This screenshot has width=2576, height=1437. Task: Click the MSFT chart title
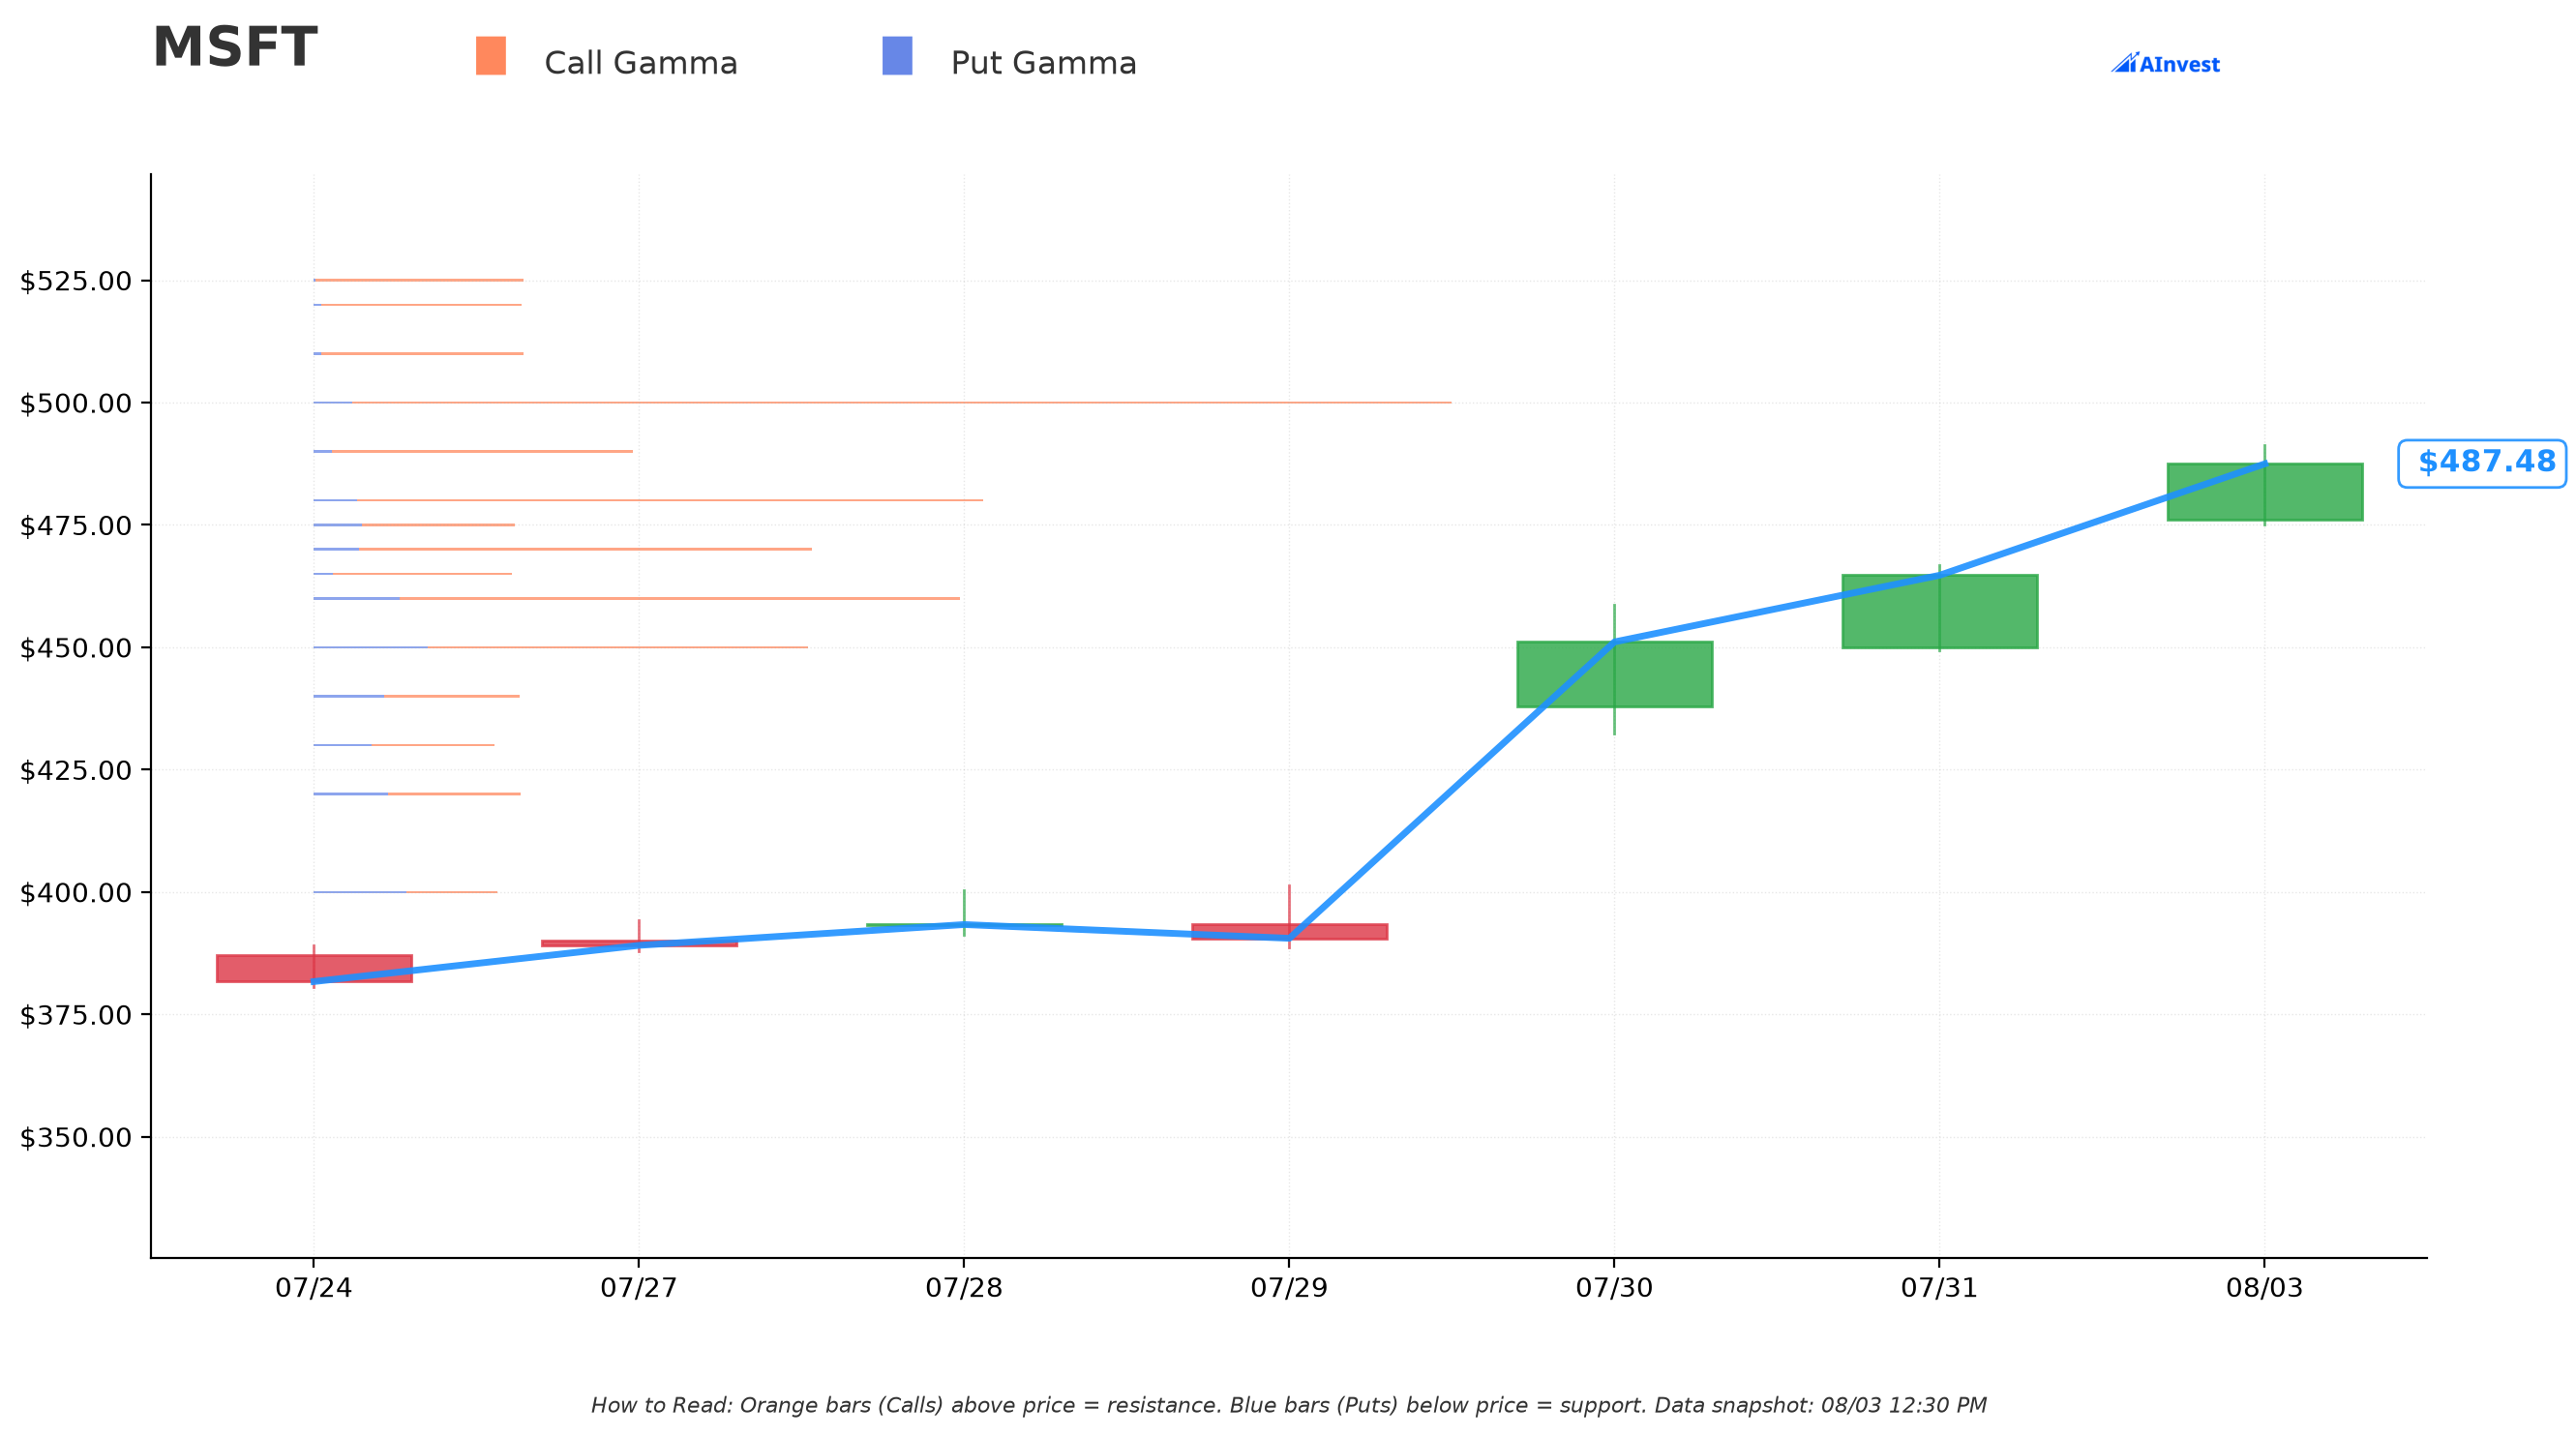[235, 48]
